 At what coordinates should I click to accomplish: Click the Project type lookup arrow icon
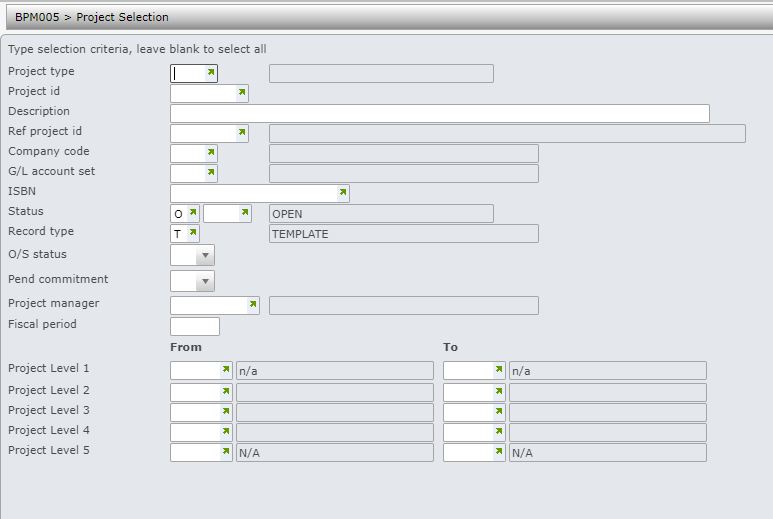click(x=211, y=73)
